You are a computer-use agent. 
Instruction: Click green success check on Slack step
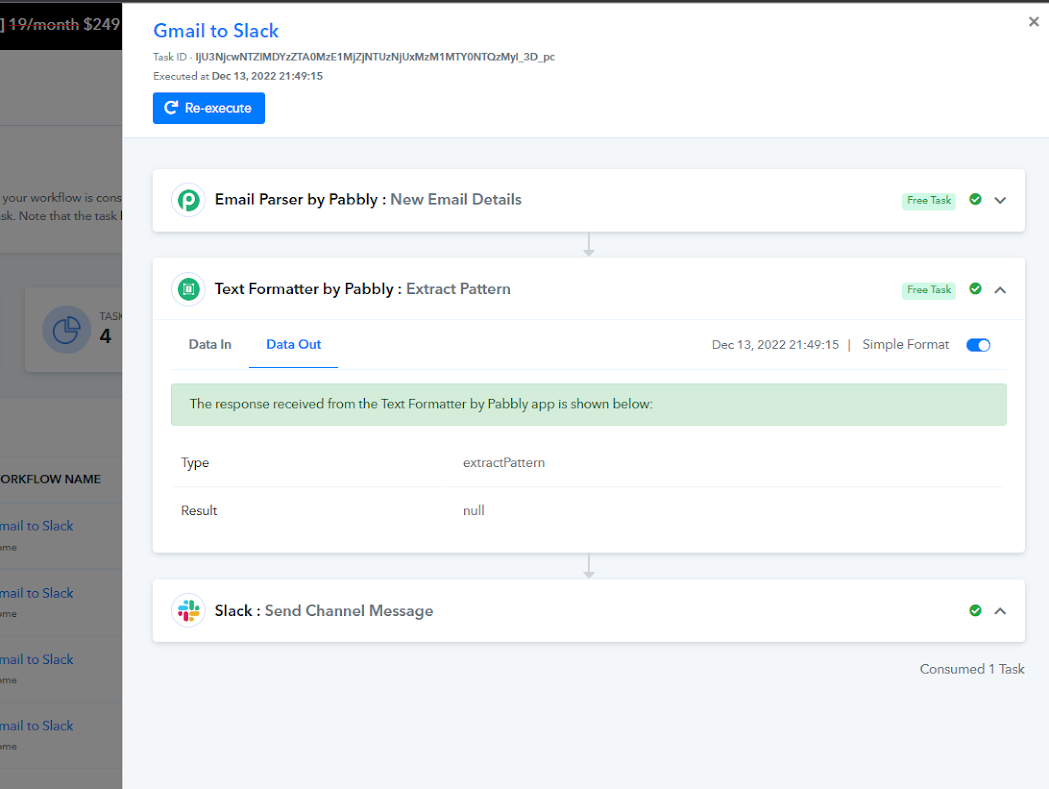coord(975,610)
